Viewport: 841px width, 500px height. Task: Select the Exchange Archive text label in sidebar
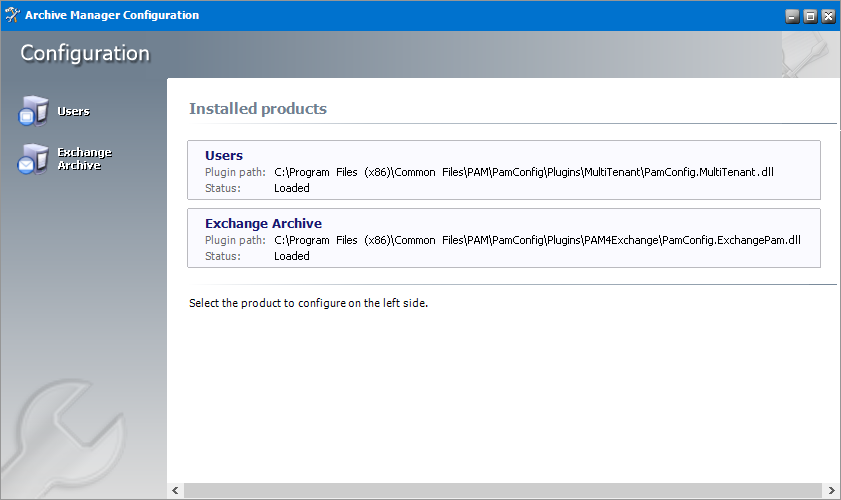(84, 159)
